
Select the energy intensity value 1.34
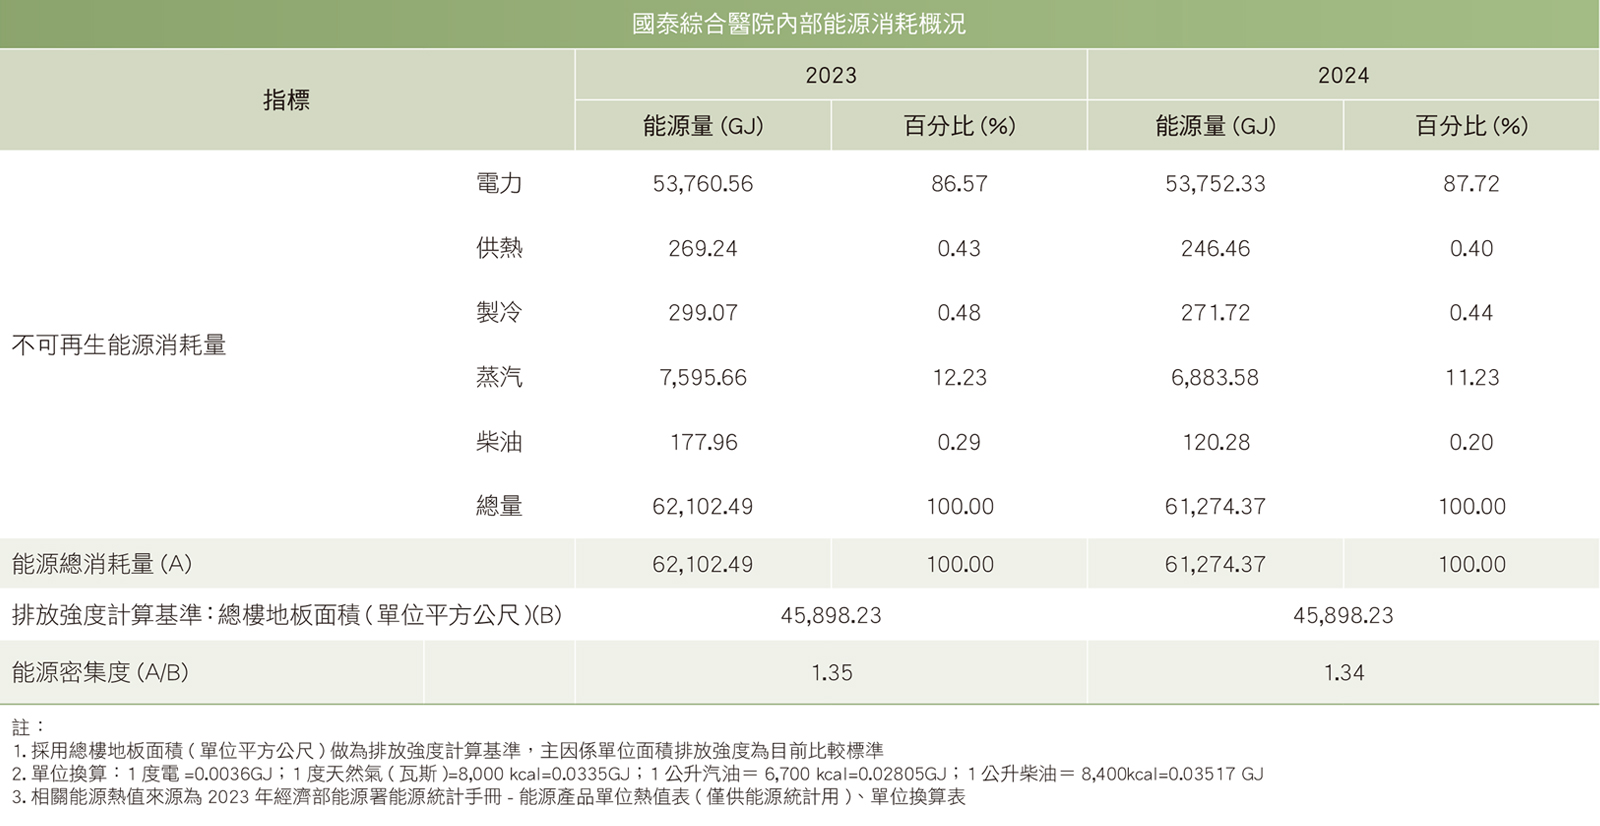[1344, 673]
